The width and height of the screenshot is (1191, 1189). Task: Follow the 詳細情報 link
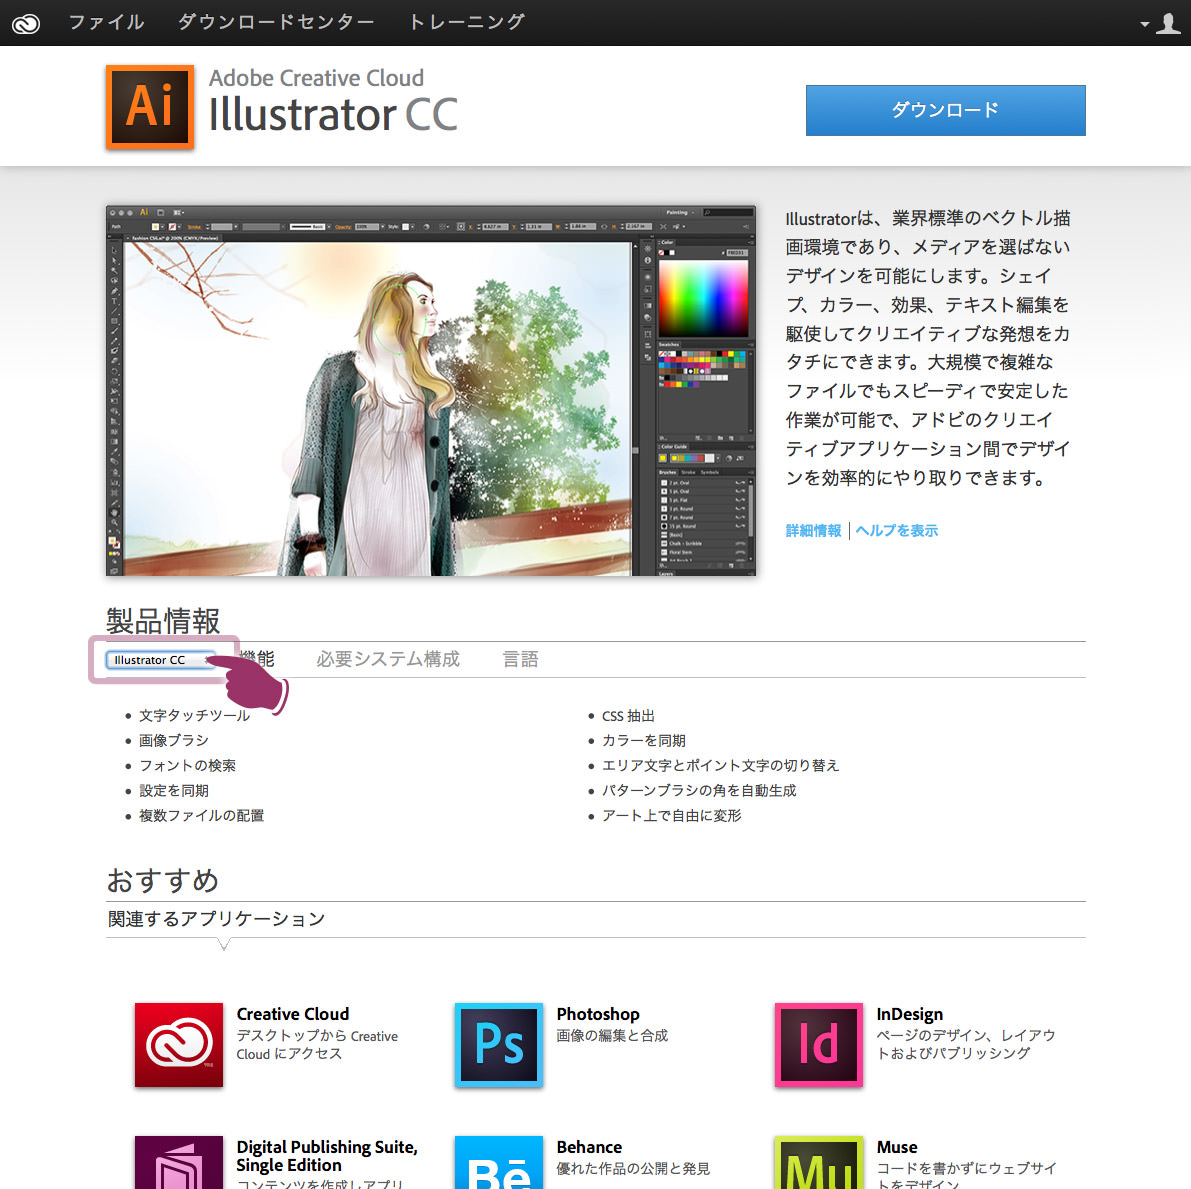[813, 530]
